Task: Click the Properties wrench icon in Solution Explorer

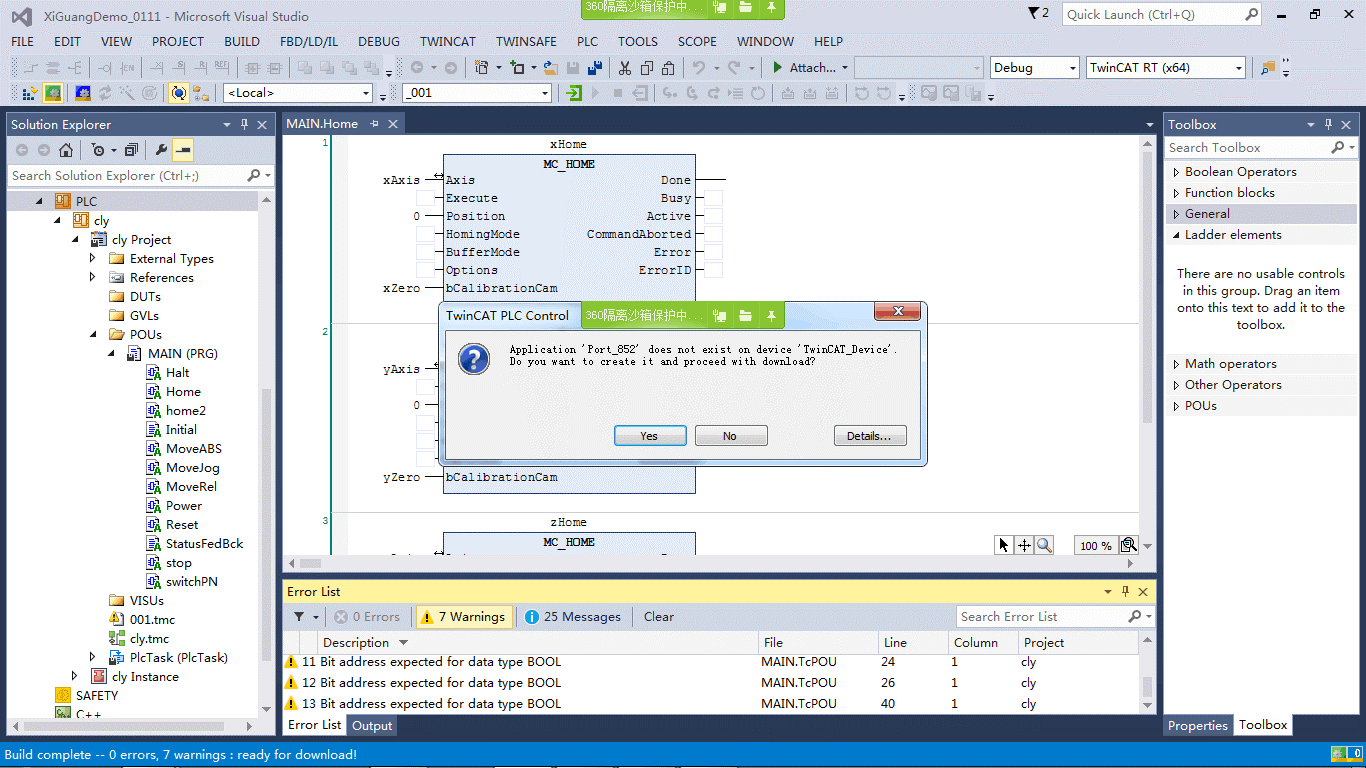Action: tap(161, 150)
